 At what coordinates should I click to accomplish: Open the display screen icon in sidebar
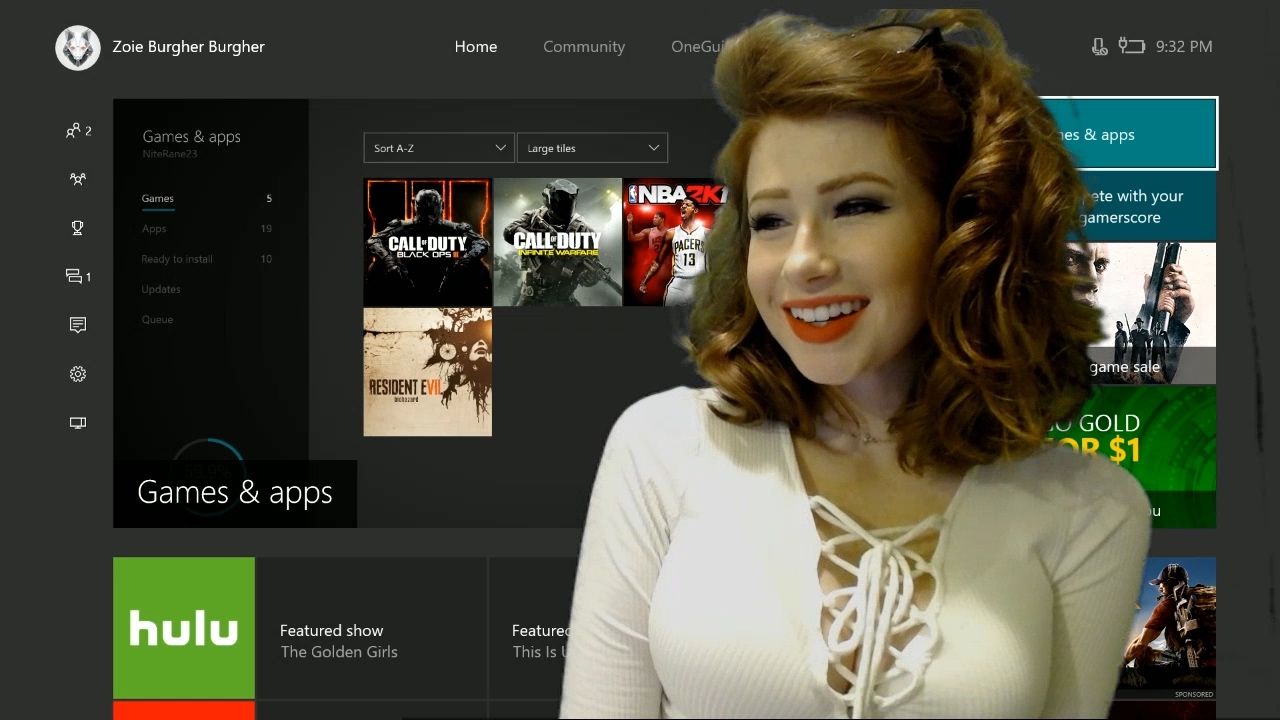click(x=78, y=423)
